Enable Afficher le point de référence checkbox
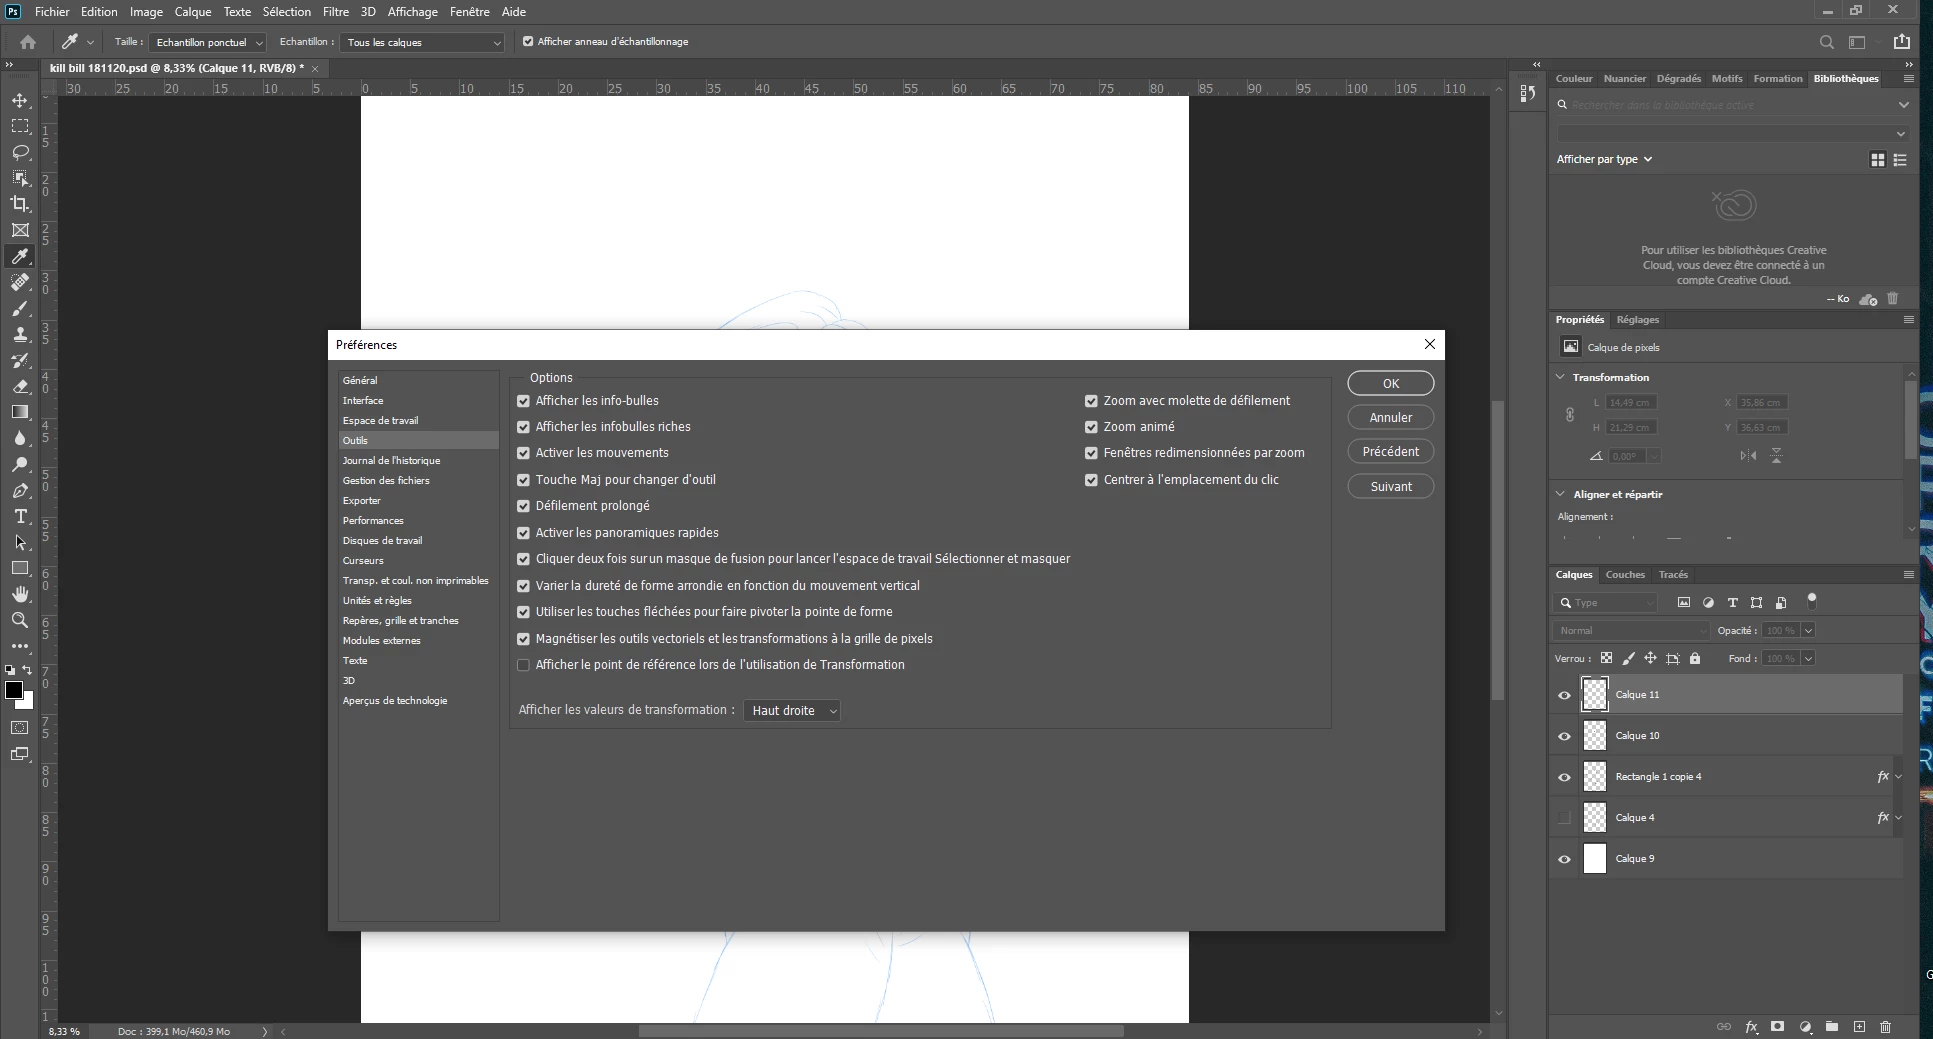This screenshot has height=1039, width=1933. (x=523, y=665)
